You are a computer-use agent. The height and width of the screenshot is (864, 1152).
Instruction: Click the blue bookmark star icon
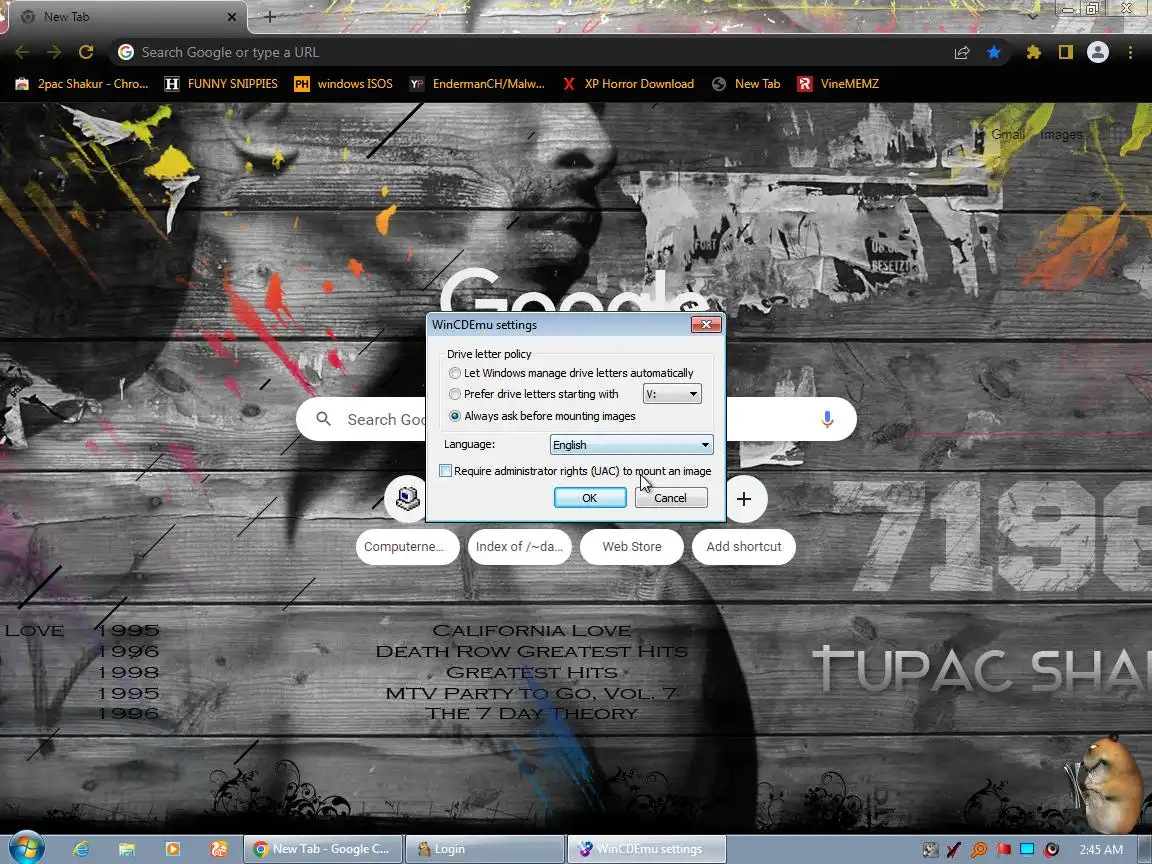coord(993,52)
